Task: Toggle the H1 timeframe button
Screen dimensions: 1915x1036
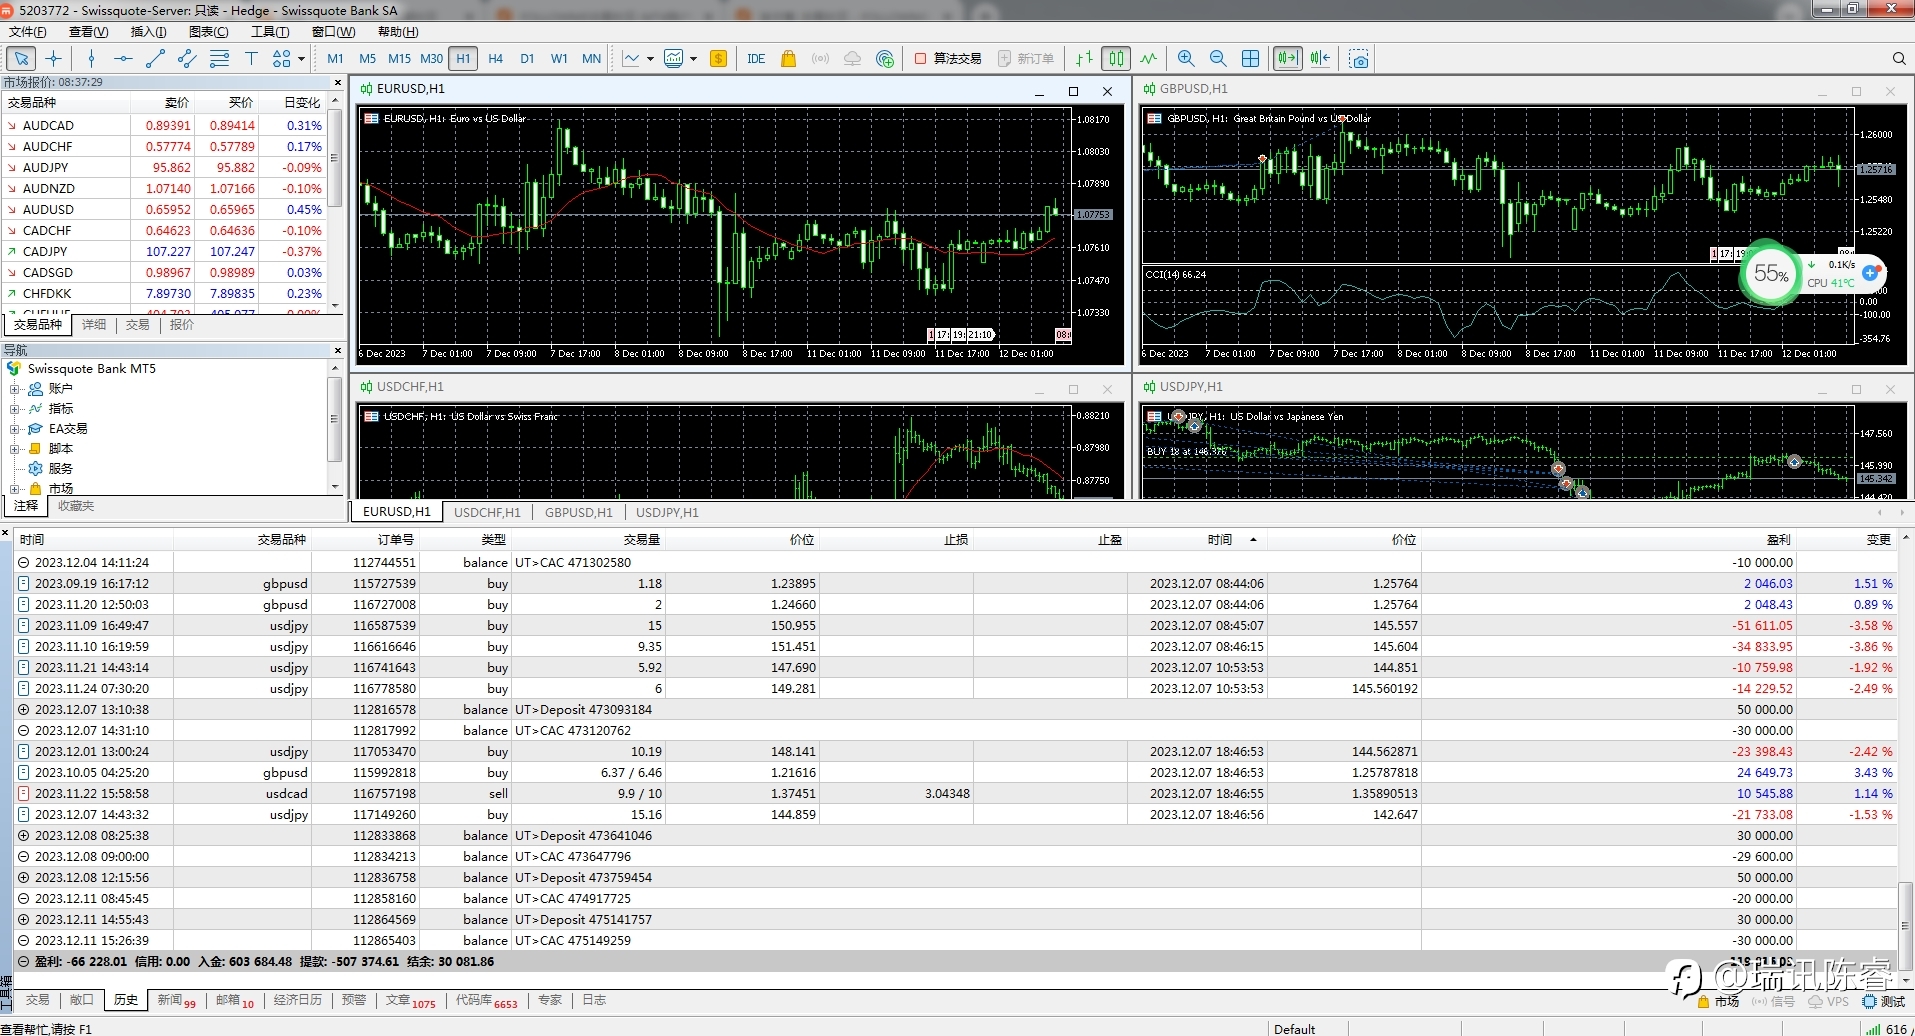Action: 463,59
